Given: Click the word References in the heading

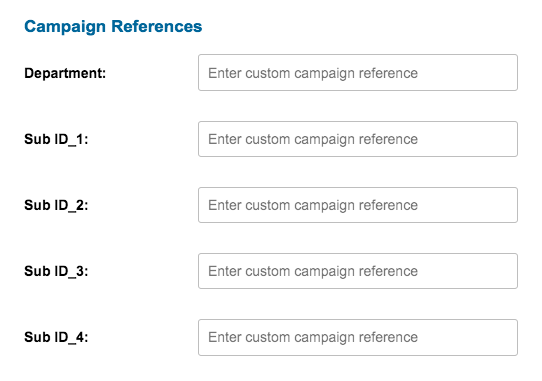Looking at the screenshot, I should point(157,26).
